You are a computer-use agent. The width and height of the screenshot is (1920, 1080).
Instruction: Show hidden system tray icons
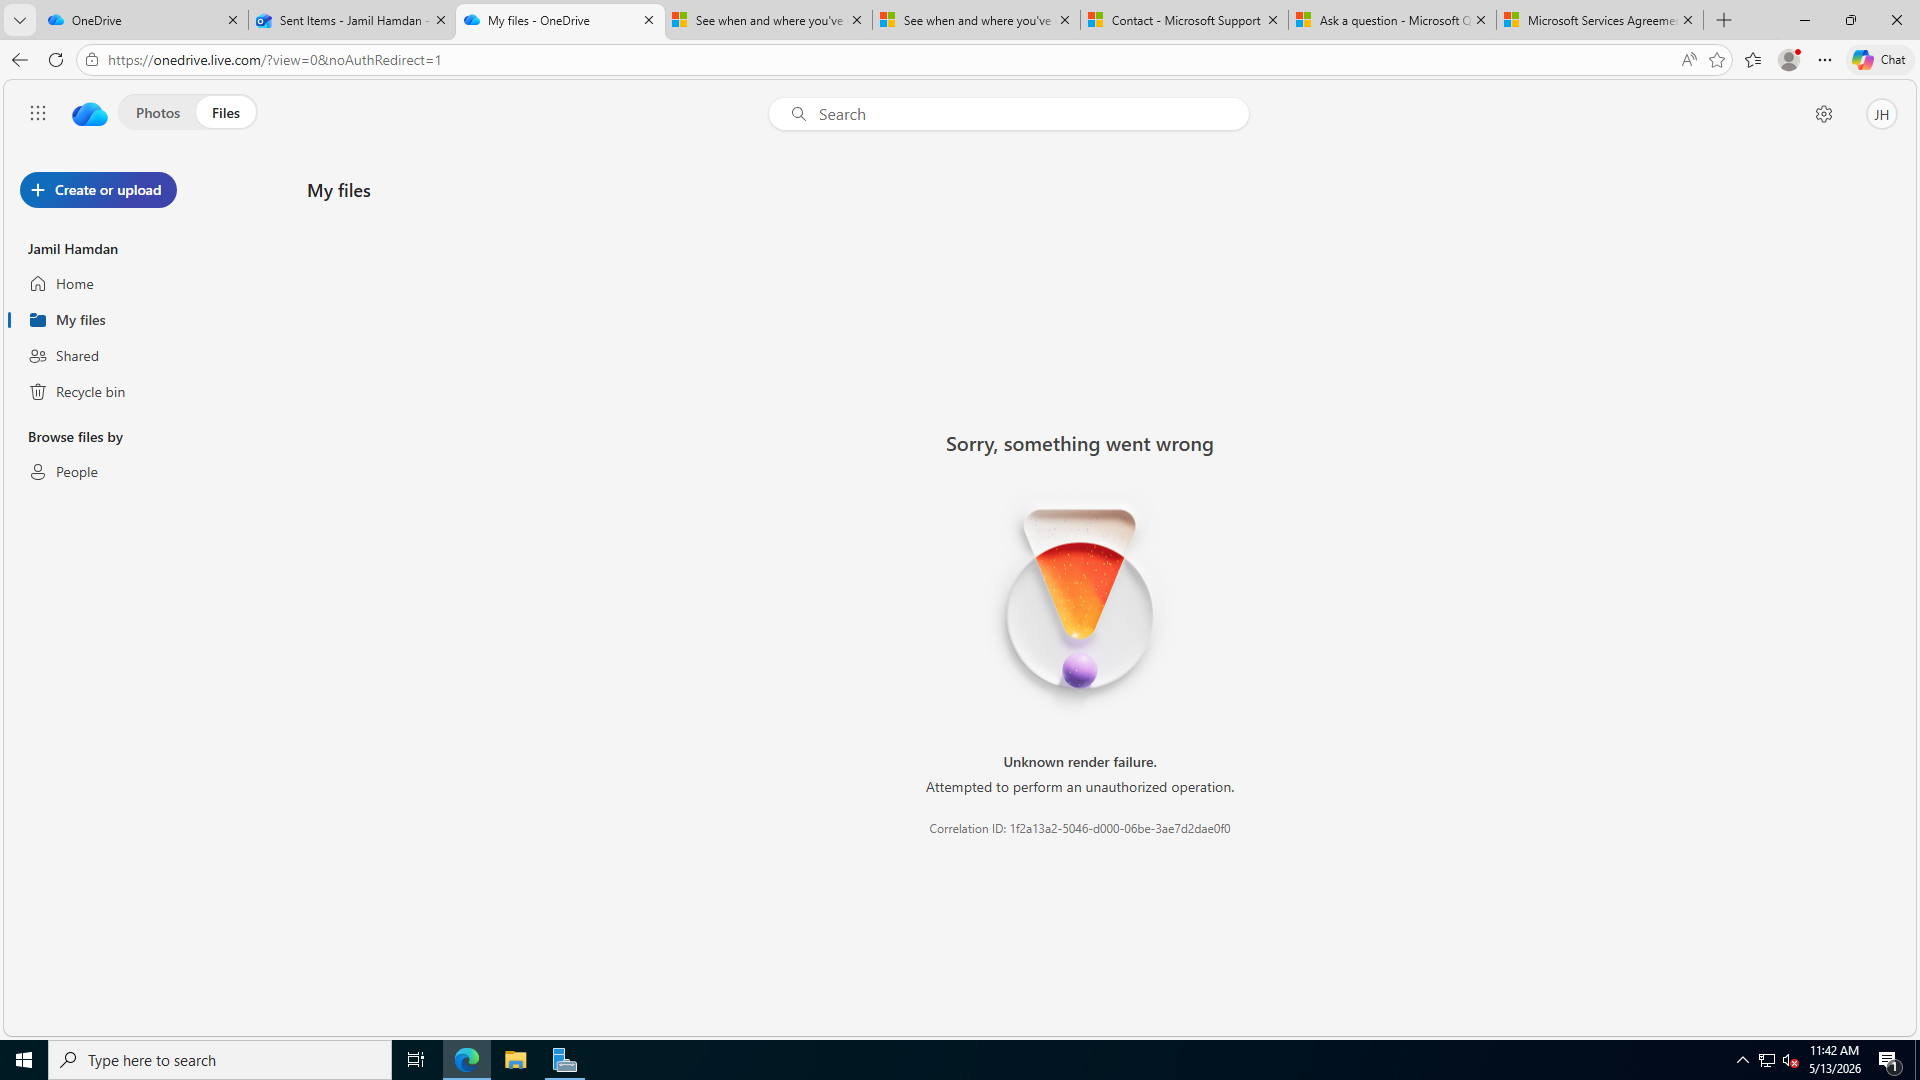point(1742,1060)
